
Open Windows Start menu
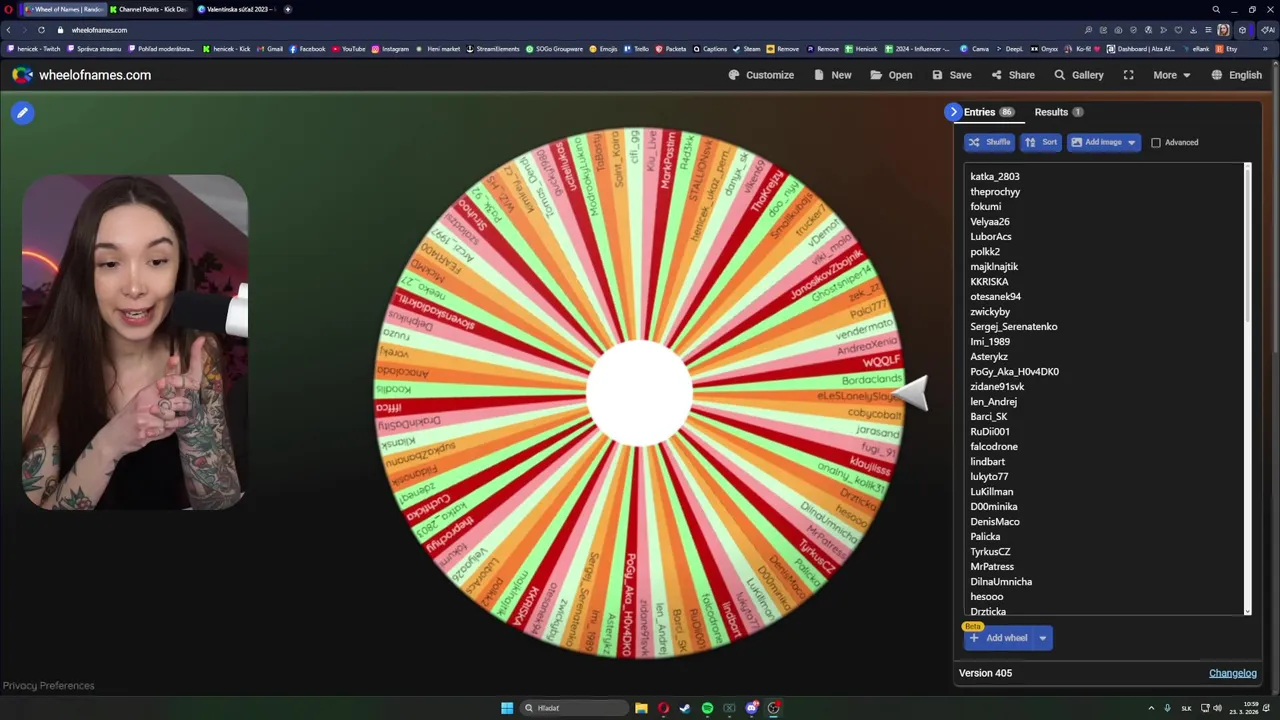click(507, 708)
